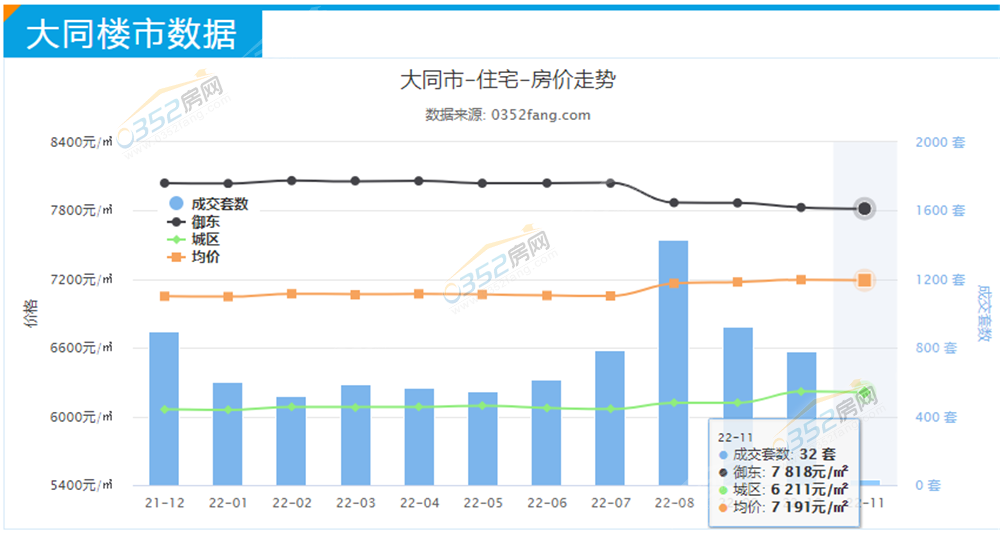Select the orange 均价 square at 22-08
The width and height of the screenshot is (1000, 538).
click(x=674, y=283)
